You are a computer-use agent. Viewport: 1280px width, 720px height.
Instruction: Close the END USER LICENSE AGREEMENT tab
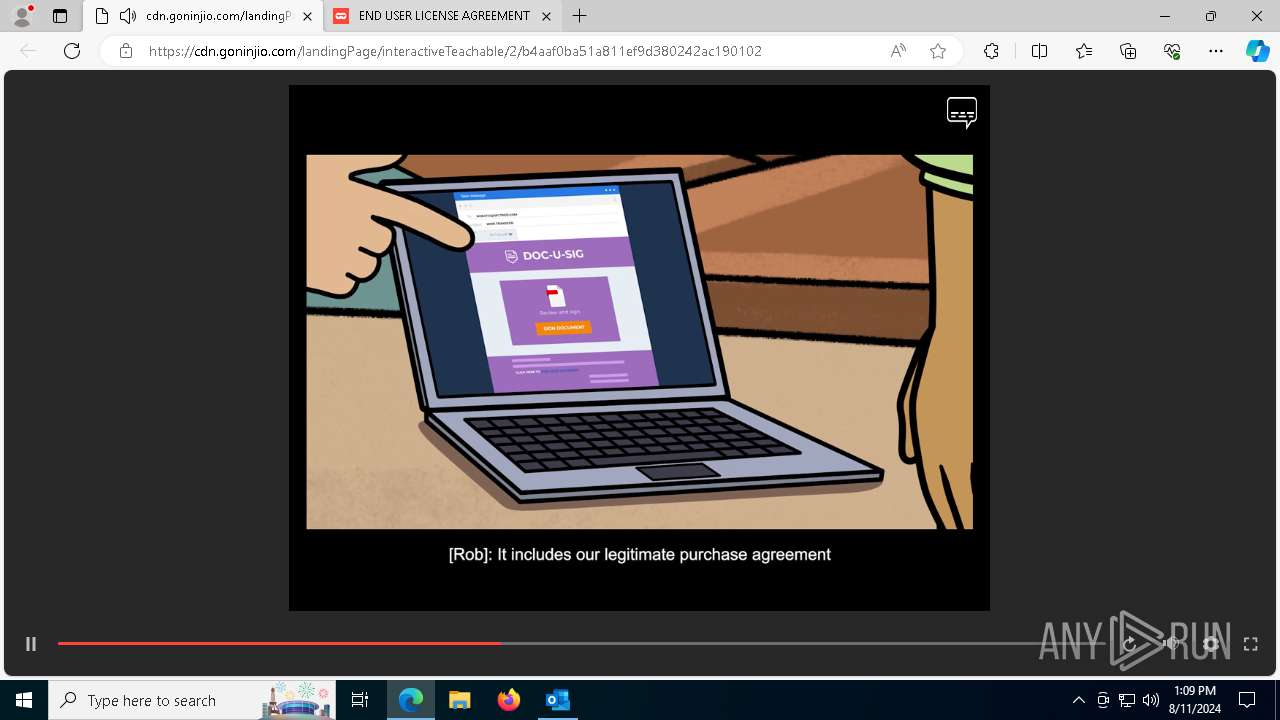coord(546,16)
